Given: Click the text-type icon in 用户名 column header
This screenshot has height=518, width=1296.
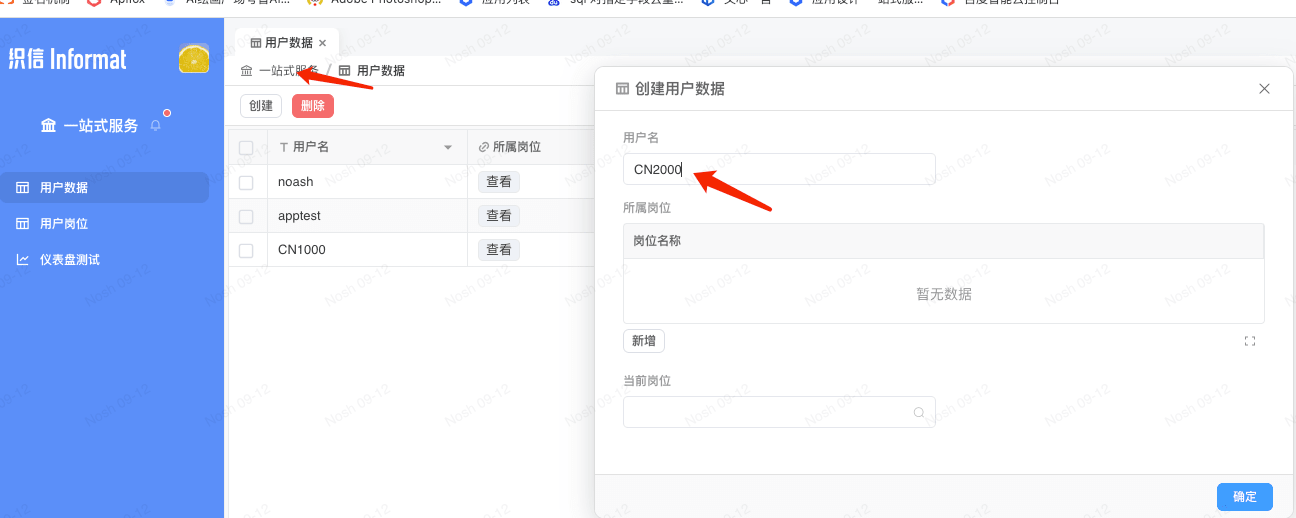Looking at the screenshot, I should 284,147.
